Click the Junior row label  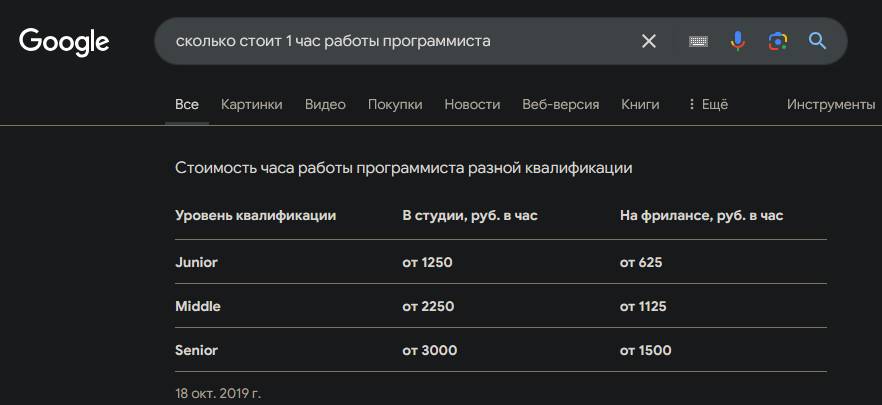point(196,262)
